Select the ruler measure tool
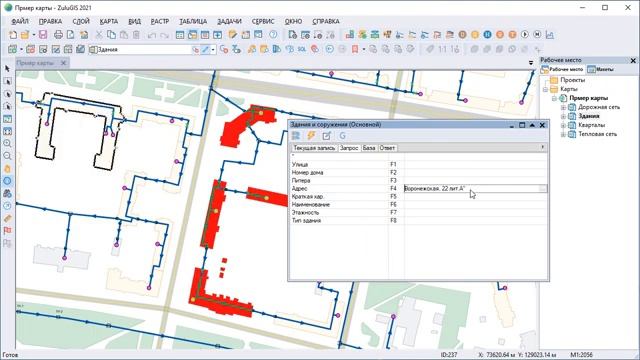 pos(7,218)
